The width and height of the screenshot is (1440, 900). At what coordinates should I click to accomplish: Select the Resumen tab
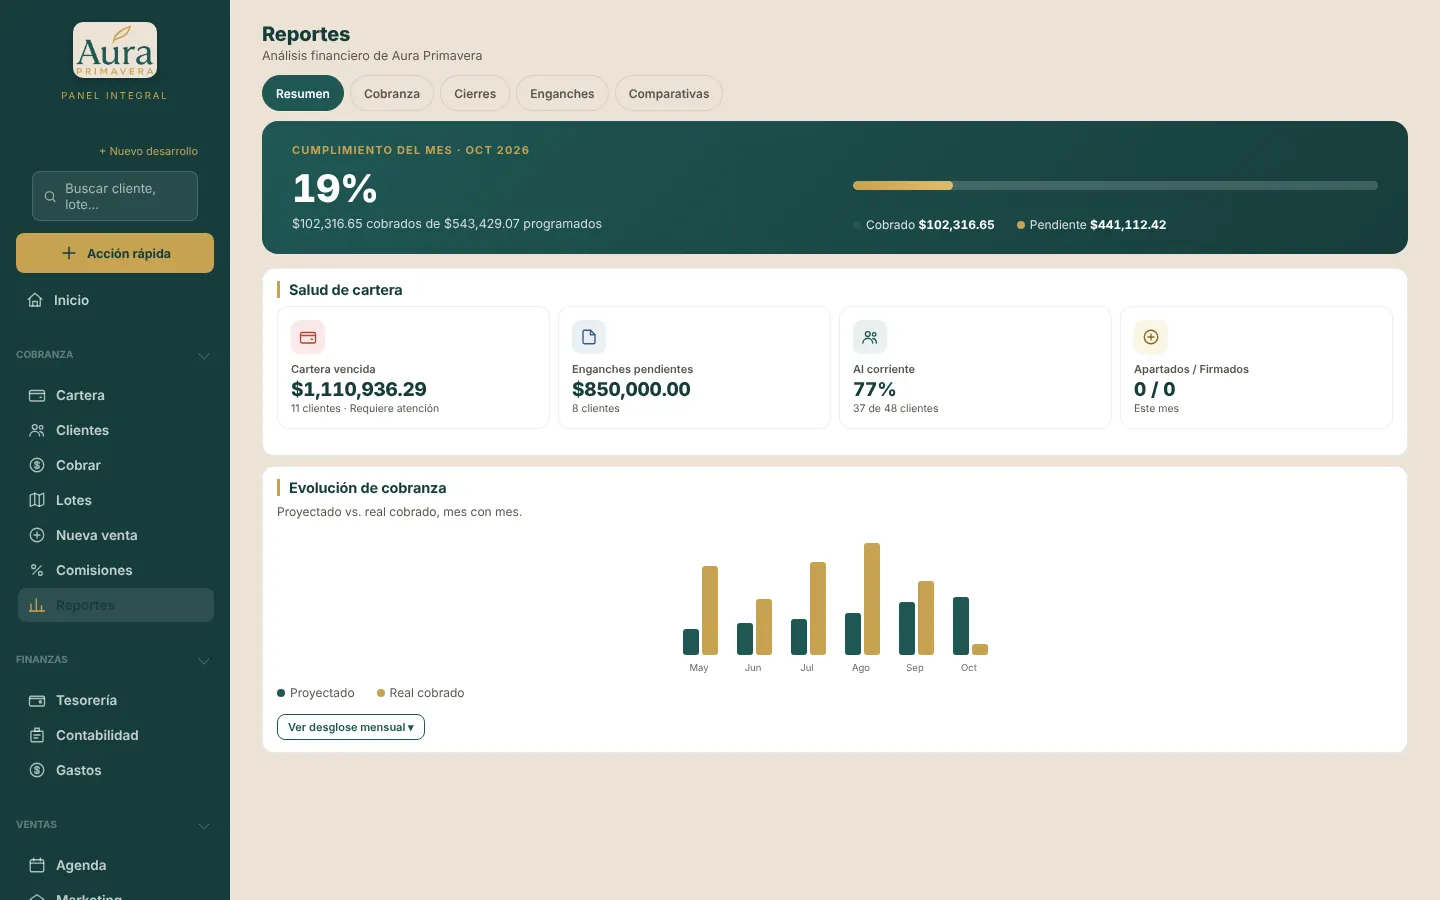[303, 93]
